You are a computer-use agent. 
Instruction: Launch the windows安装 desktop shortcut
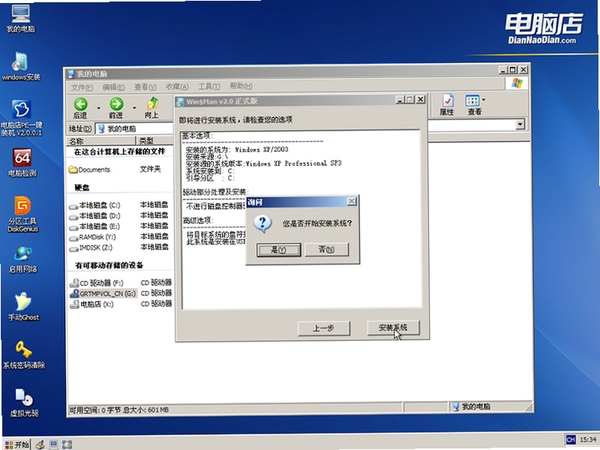21,66
